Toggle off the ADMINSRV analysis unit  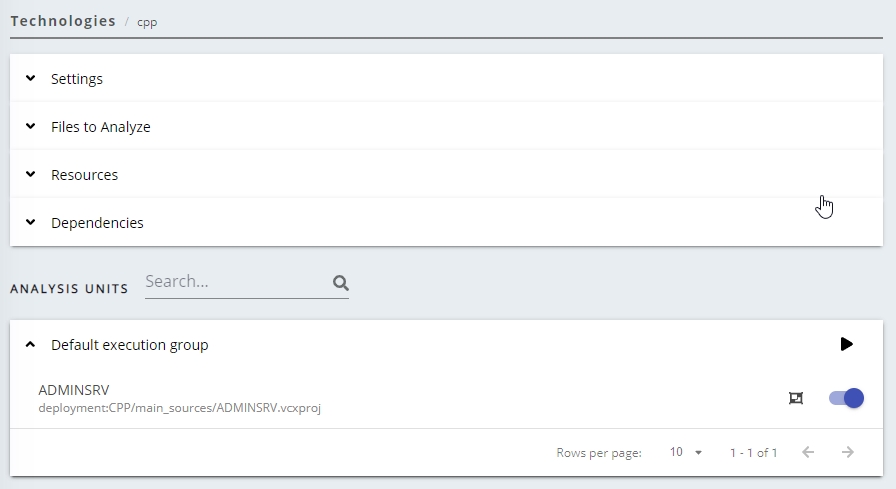pyautogui.click(x=846, y=398)
